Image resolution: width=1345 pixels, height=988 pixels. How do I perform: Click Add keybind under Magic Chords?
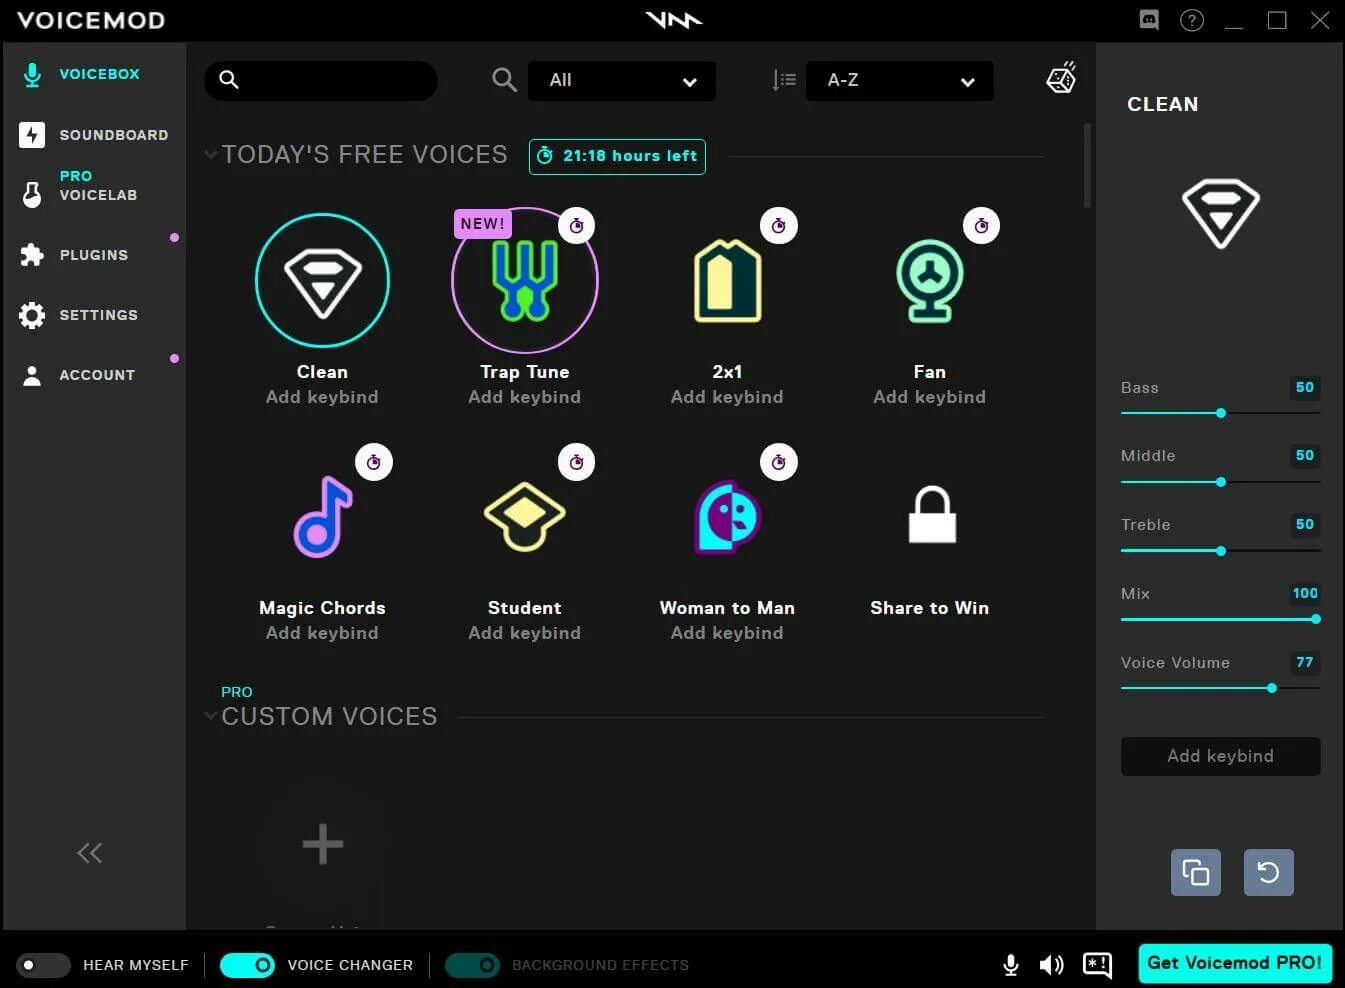[x=322, y=633]
